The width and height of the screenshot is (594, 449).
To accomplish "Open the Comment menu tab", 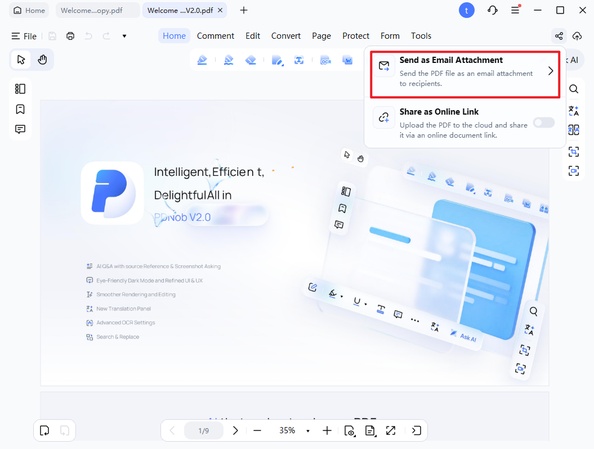I will click(x=215, y=36).
